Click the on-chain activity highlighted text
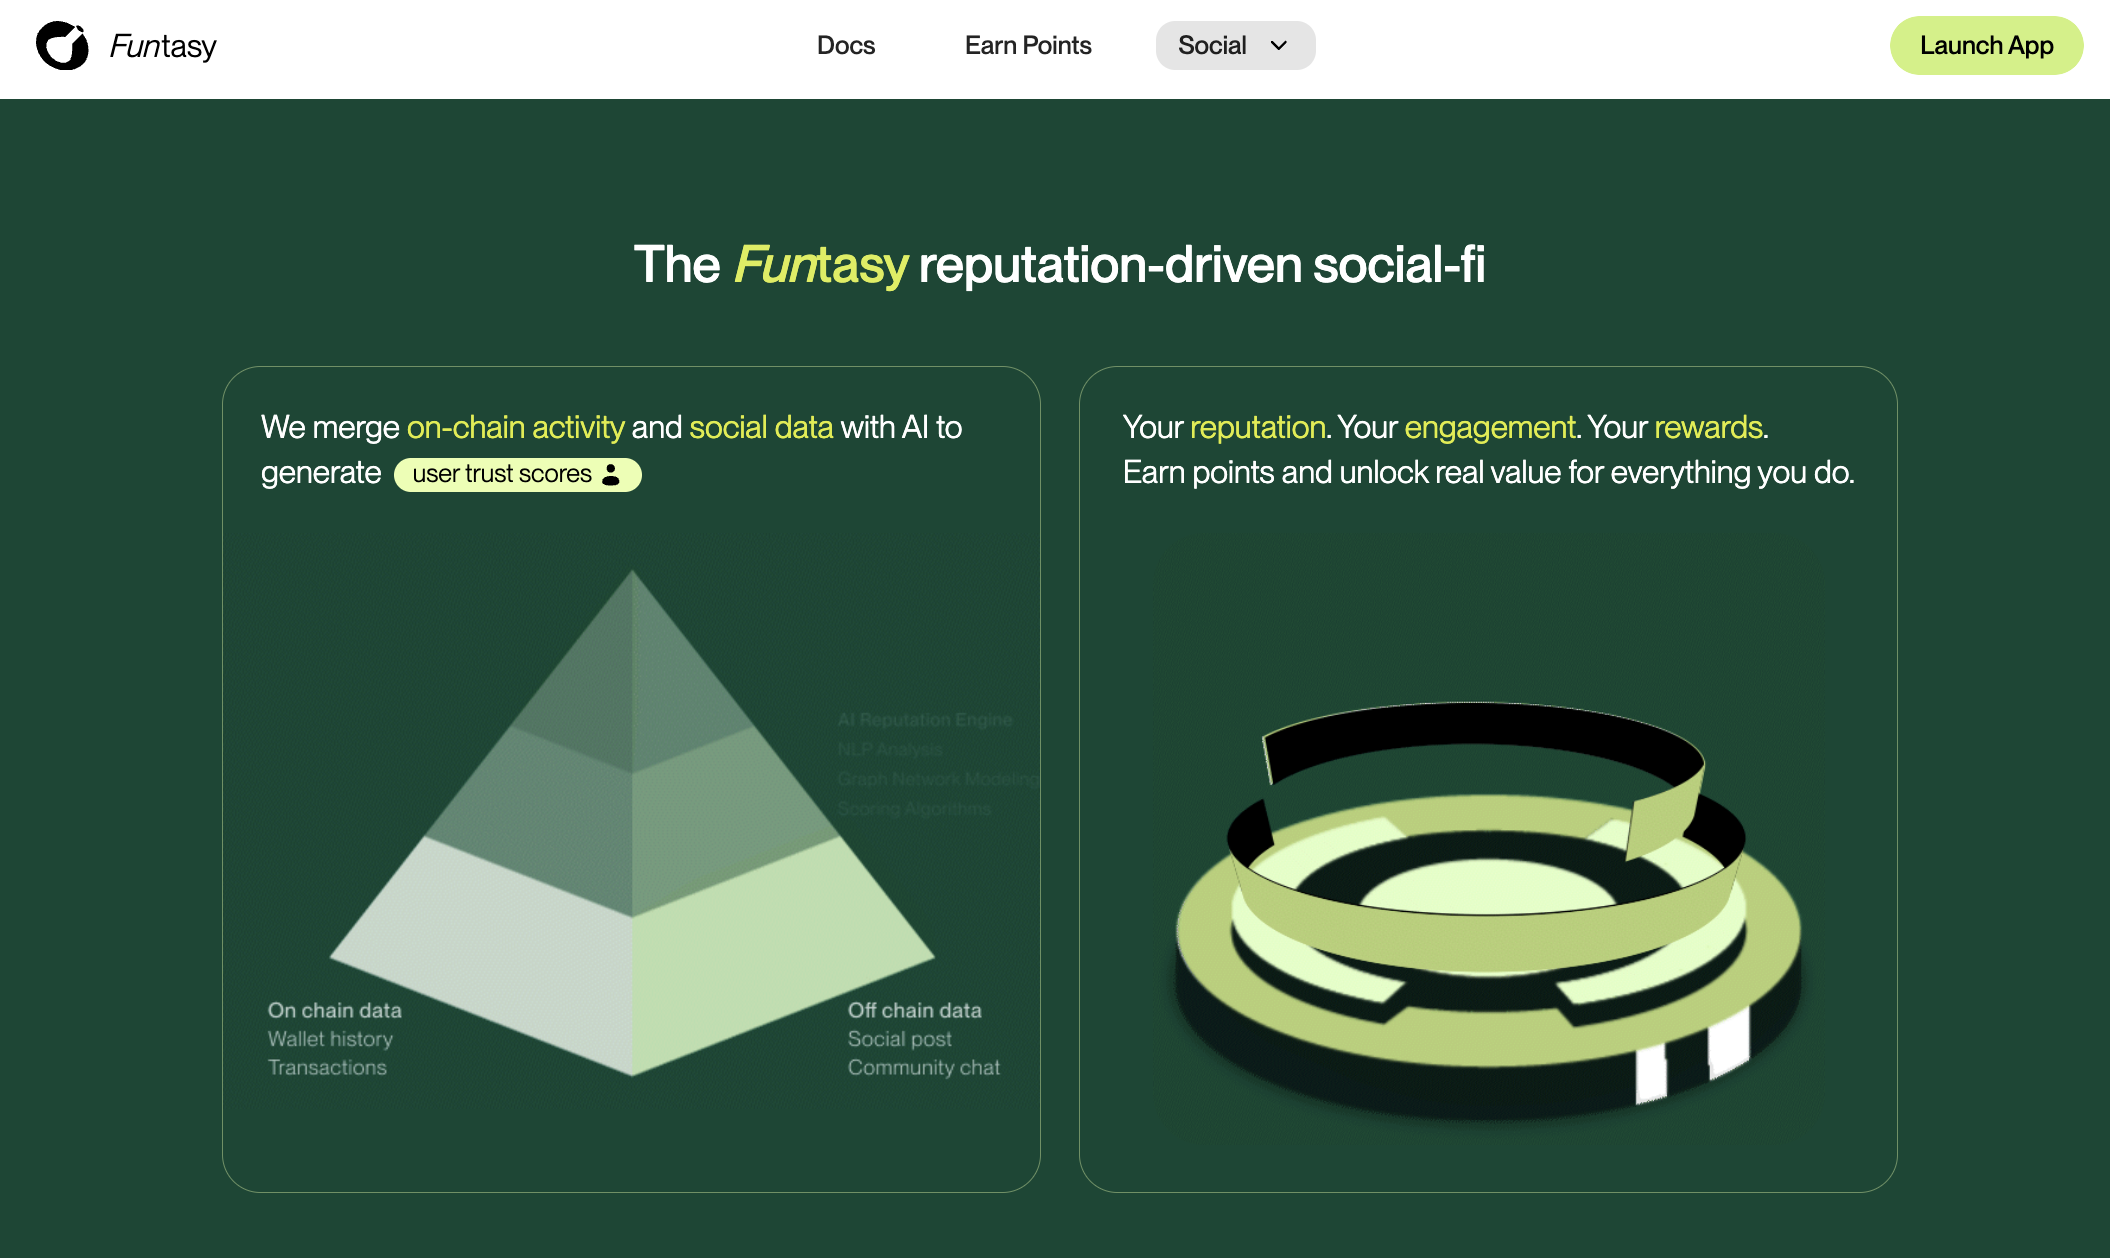The image size is (2110, 1258). (x=515, y=427)
